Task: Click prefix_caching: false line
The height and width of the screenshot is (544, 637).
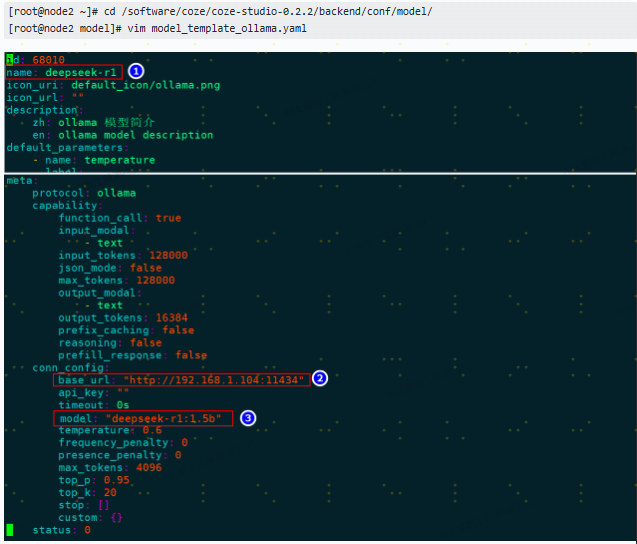Action: [x=126, y=330]
